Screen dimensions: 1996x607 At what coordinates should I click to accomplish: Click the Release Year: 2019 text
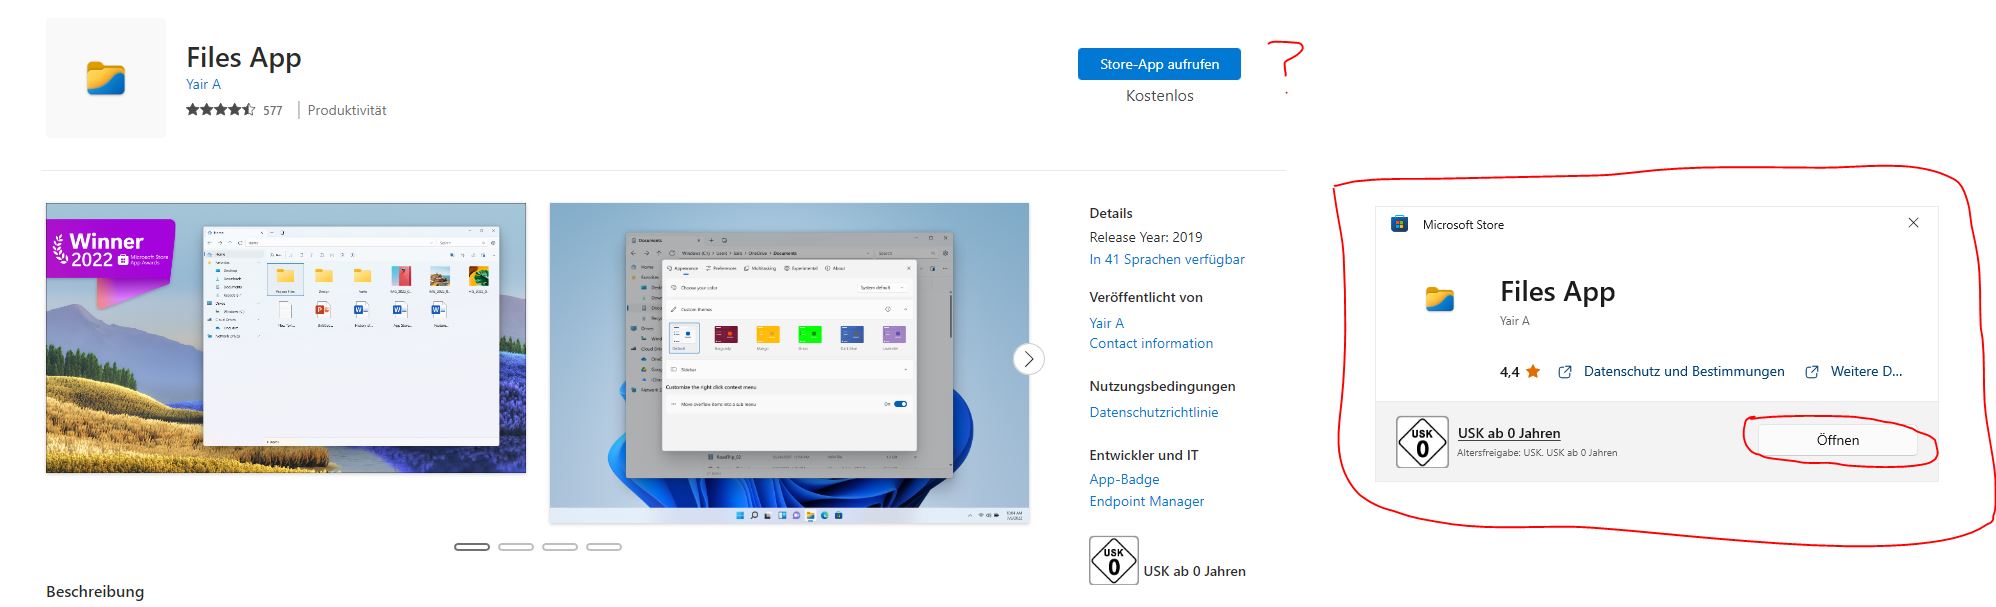[1145, 237]
